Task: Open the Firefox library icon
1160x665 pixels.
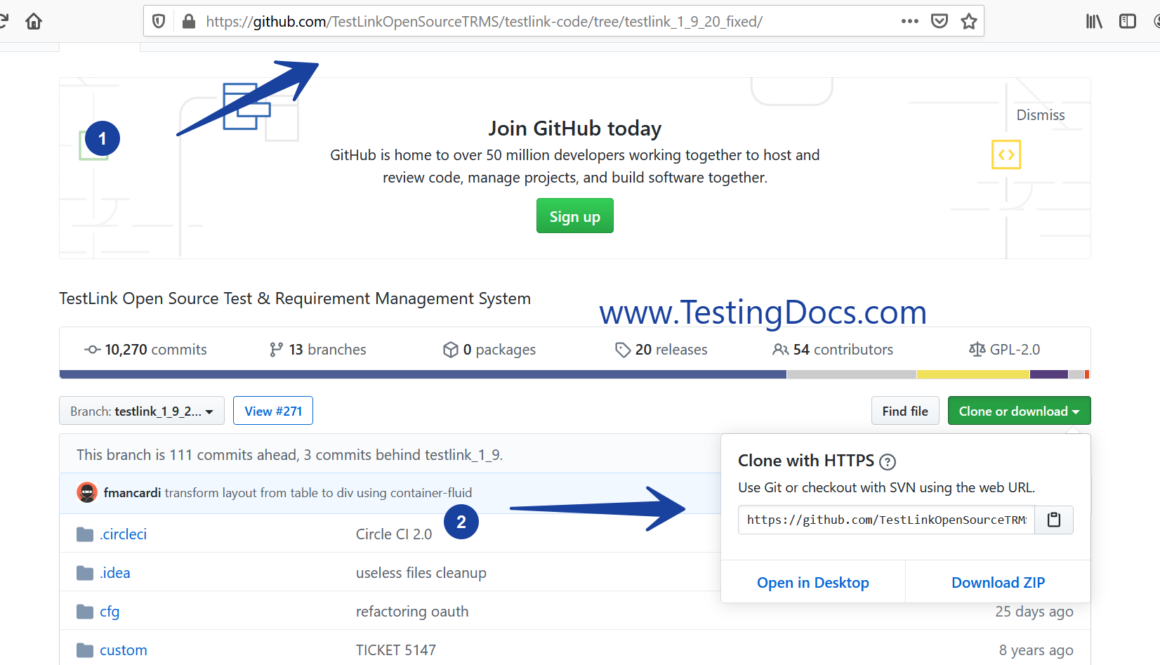Action: (1094, 21)
